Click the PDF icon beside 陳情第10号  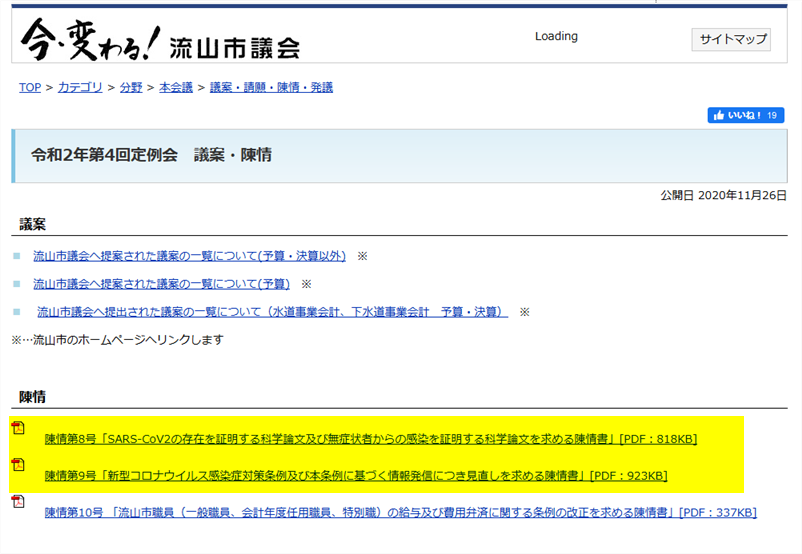(x=18, y=502)
